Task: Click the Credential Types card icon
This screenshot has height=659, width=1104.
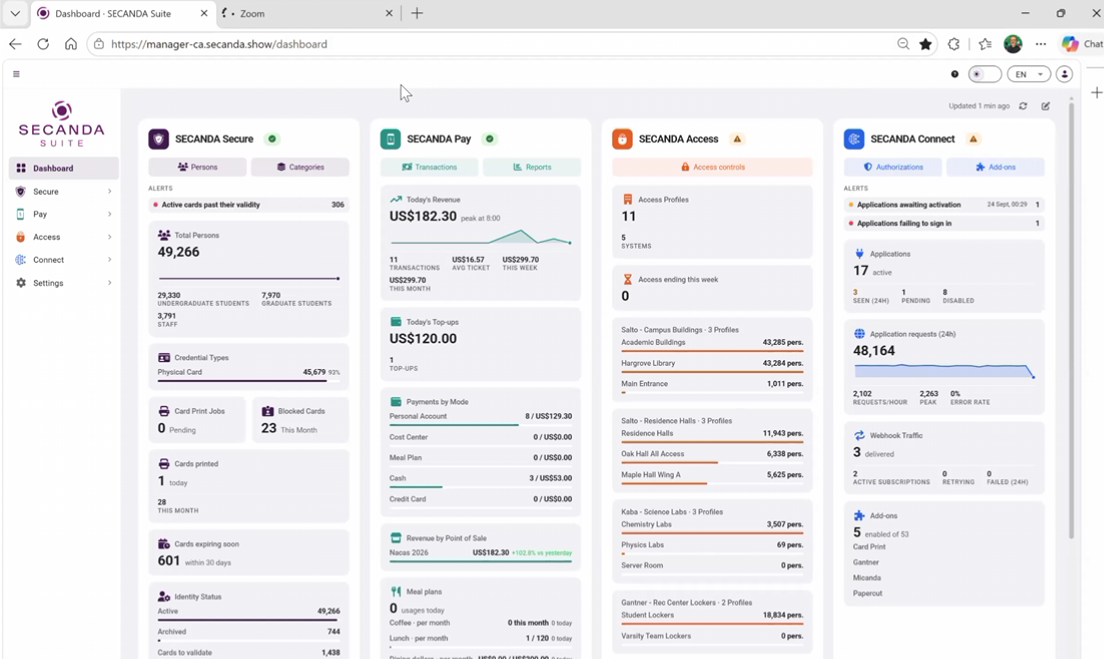Action: click(x=164, y=358)
